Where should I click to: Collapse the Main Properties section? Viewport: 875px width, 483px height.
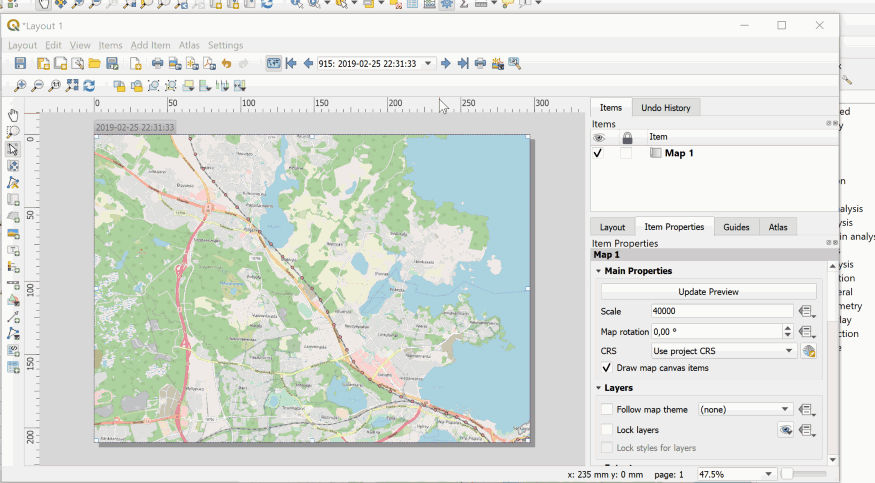[599, 271]
